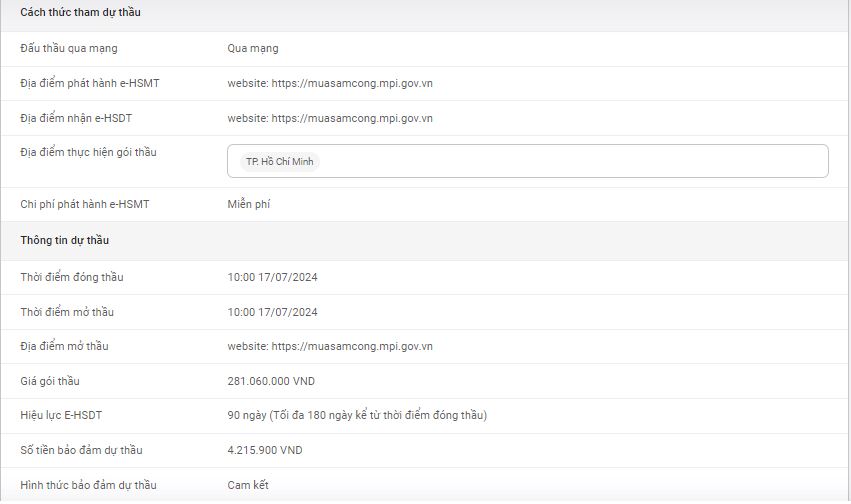Click the bid security amount 4.215.900 VND
Screen dimensions: 851x504
click(264, 450)
